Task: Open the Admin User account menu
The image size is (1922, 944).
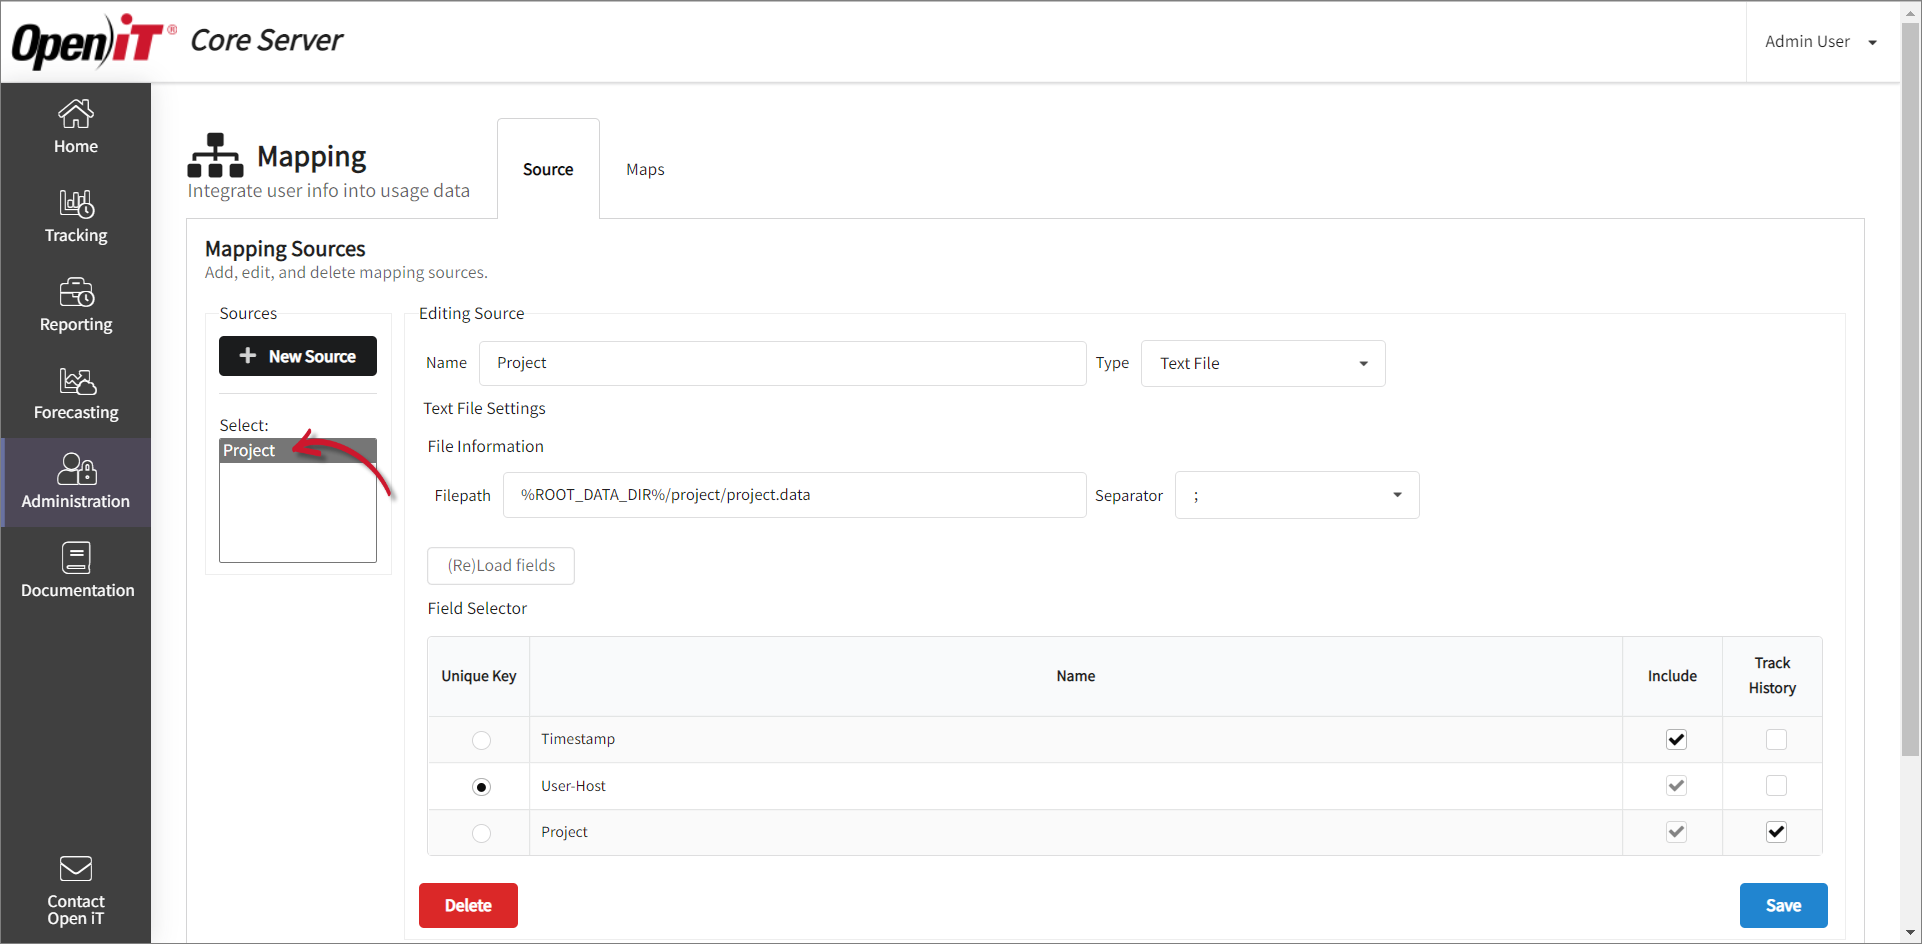Action: pyautogui.click(x=1820, y=41)
